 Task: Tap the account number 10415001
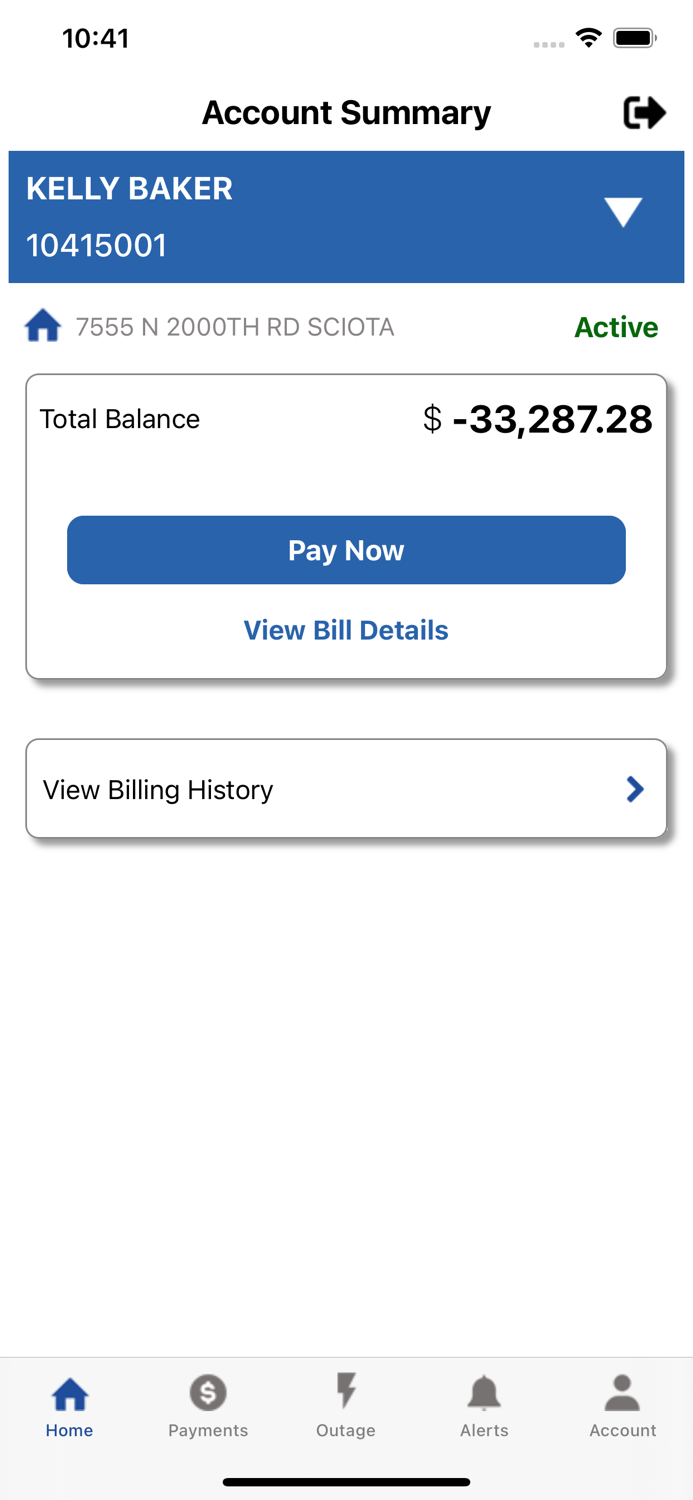(x=96, y=245)
